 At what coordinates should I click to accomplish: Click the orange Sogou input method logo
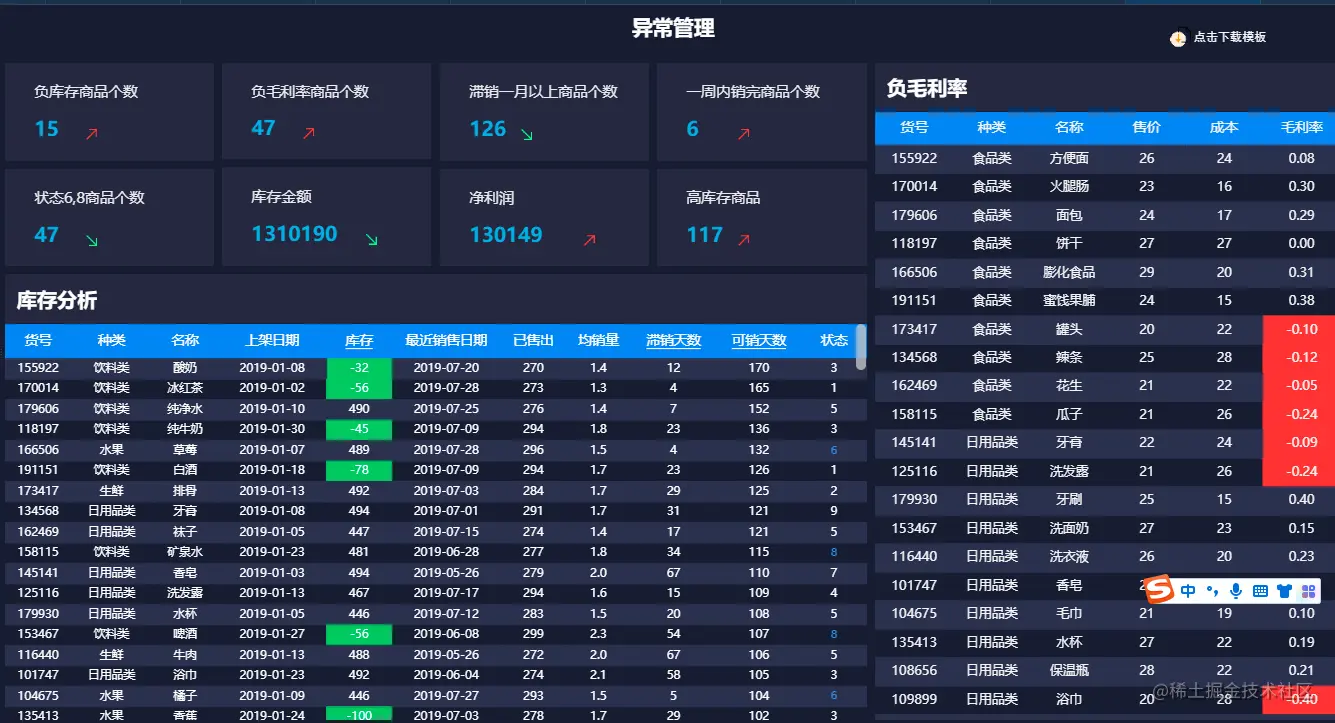coord(1161,590)
